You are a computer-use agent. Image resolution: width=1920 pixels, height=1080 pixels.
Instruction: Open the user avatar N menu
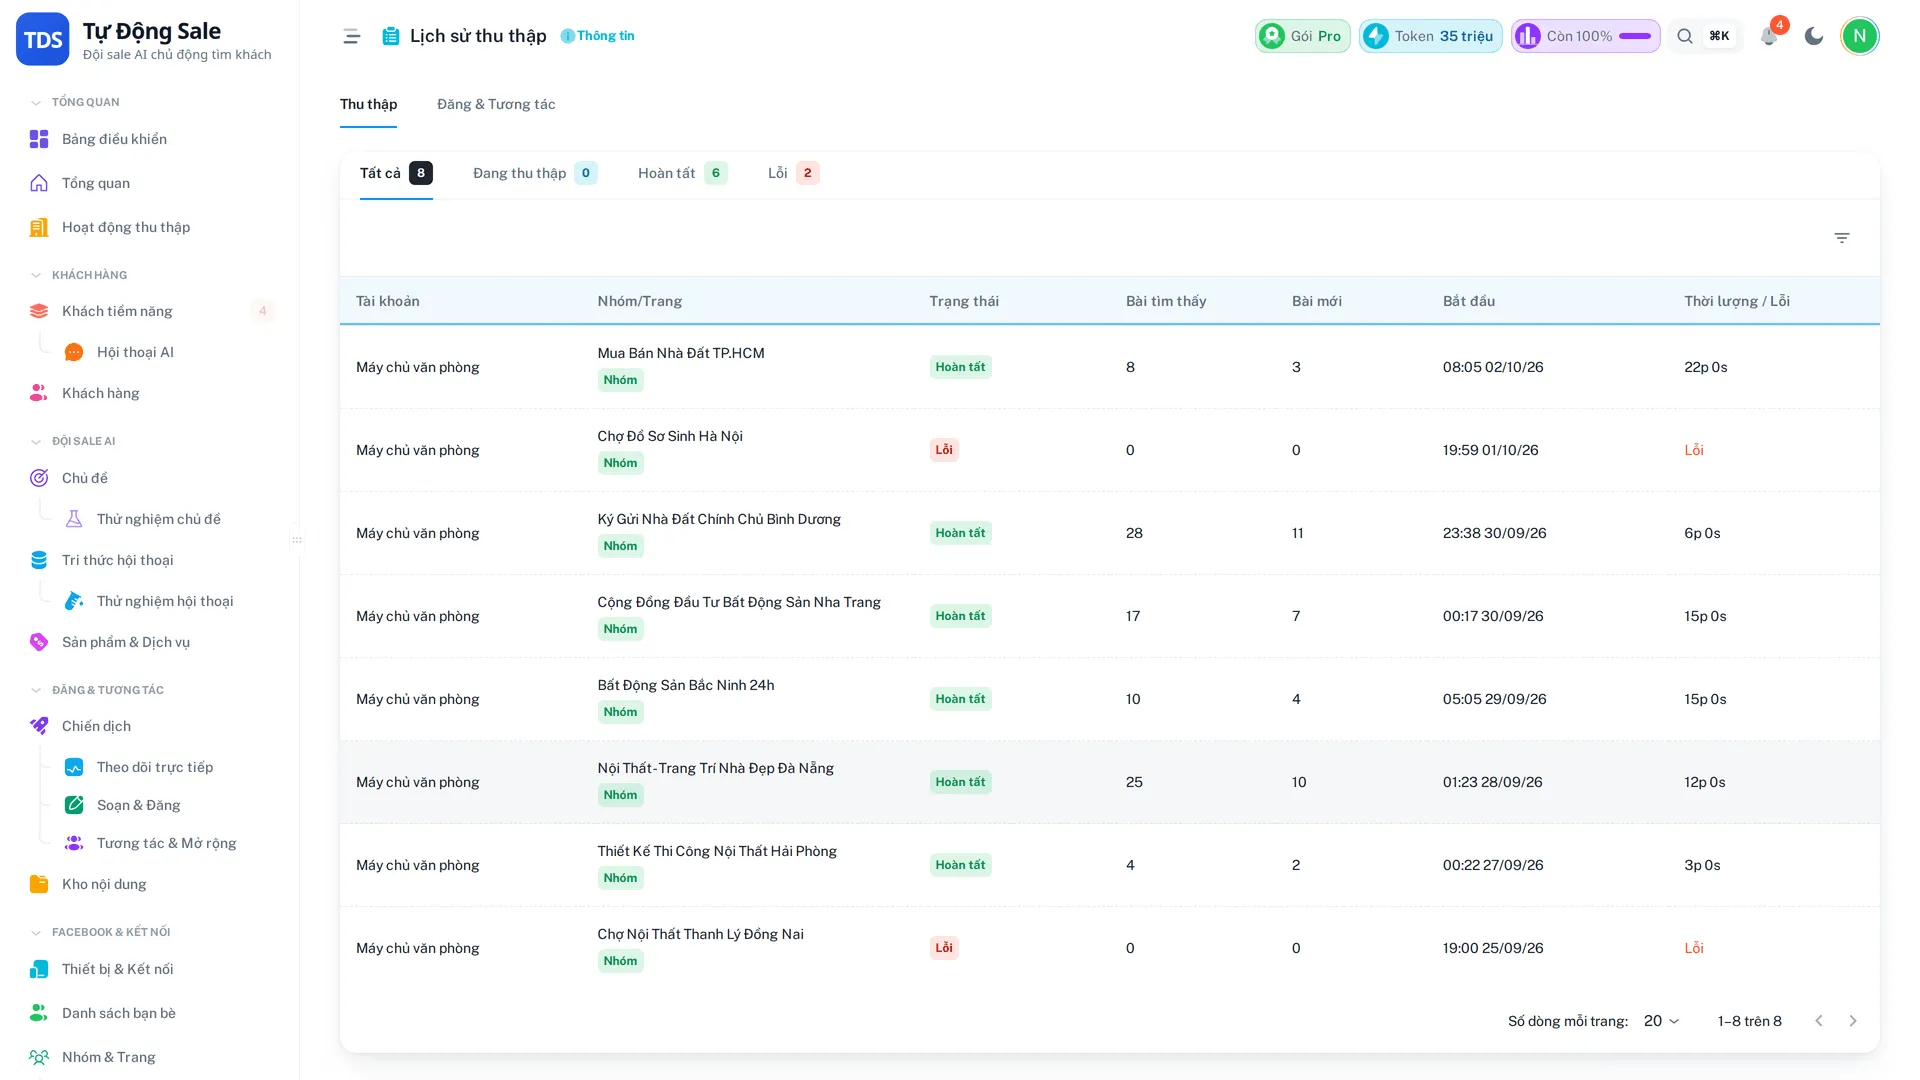(1859, 36)
